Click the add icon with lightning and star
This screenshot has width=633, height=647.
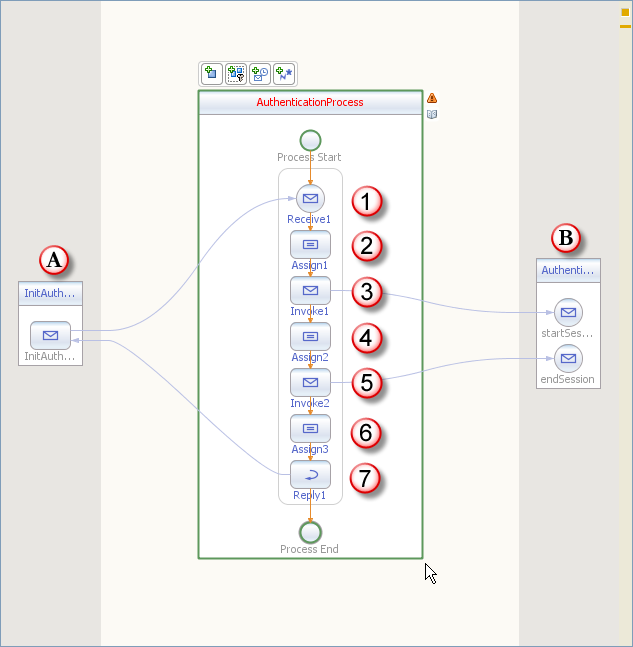284,74
